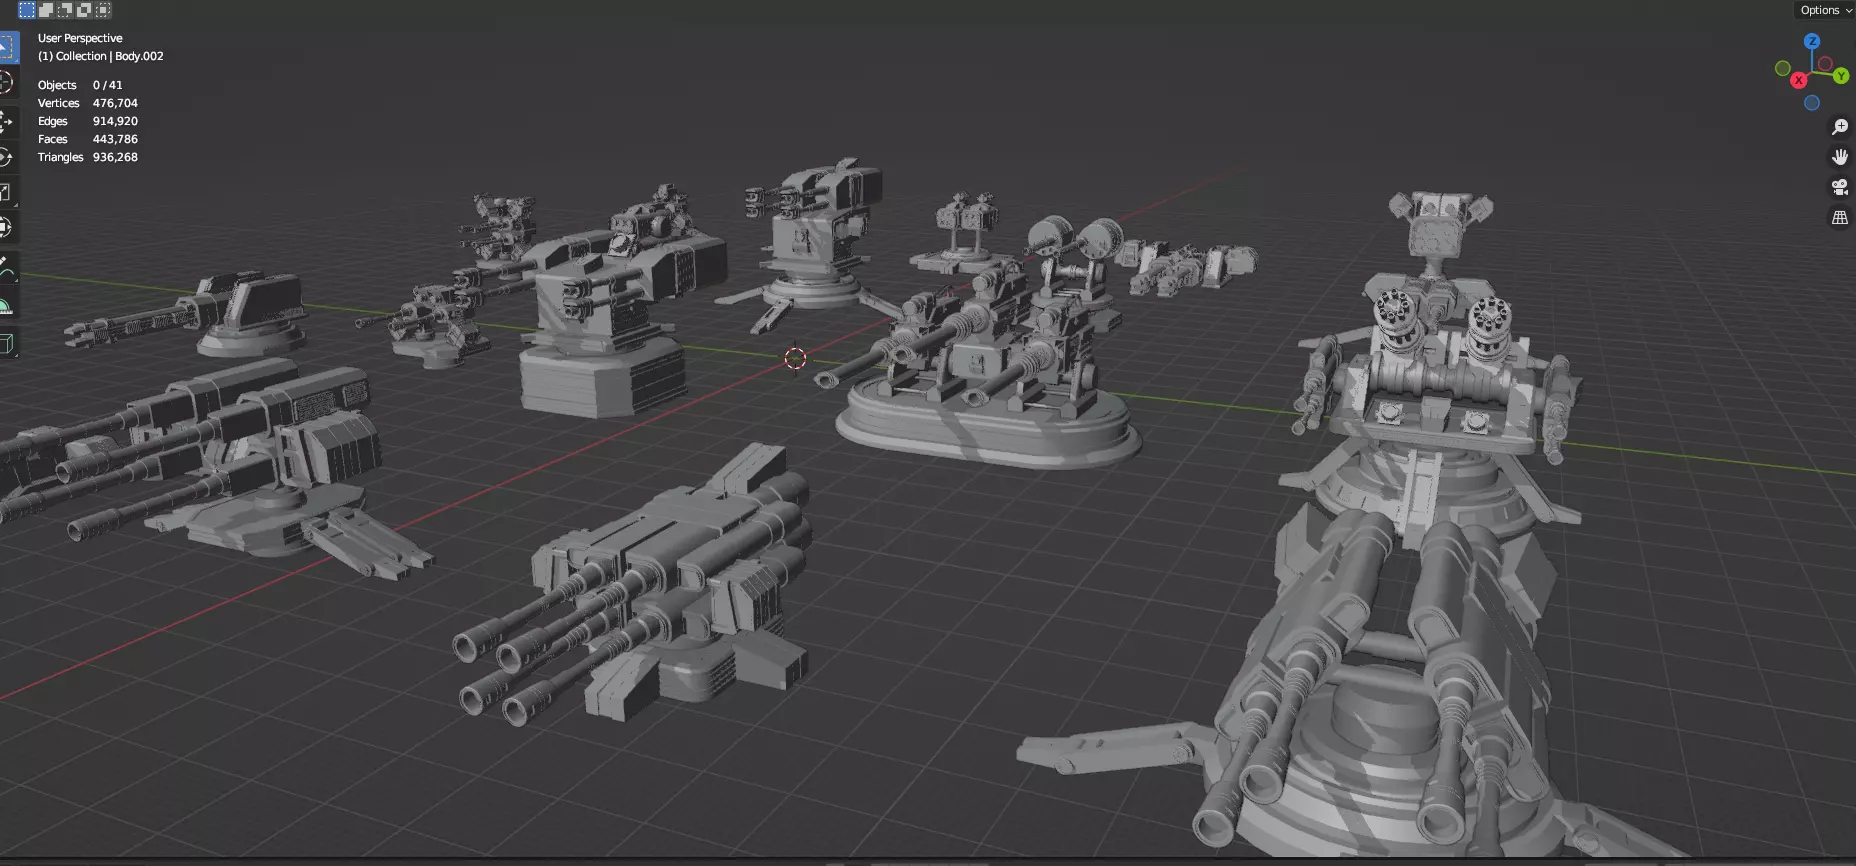Click the 'User Perspective' text
Viewport: 1856px width, 866px height.
click(80, 38)
